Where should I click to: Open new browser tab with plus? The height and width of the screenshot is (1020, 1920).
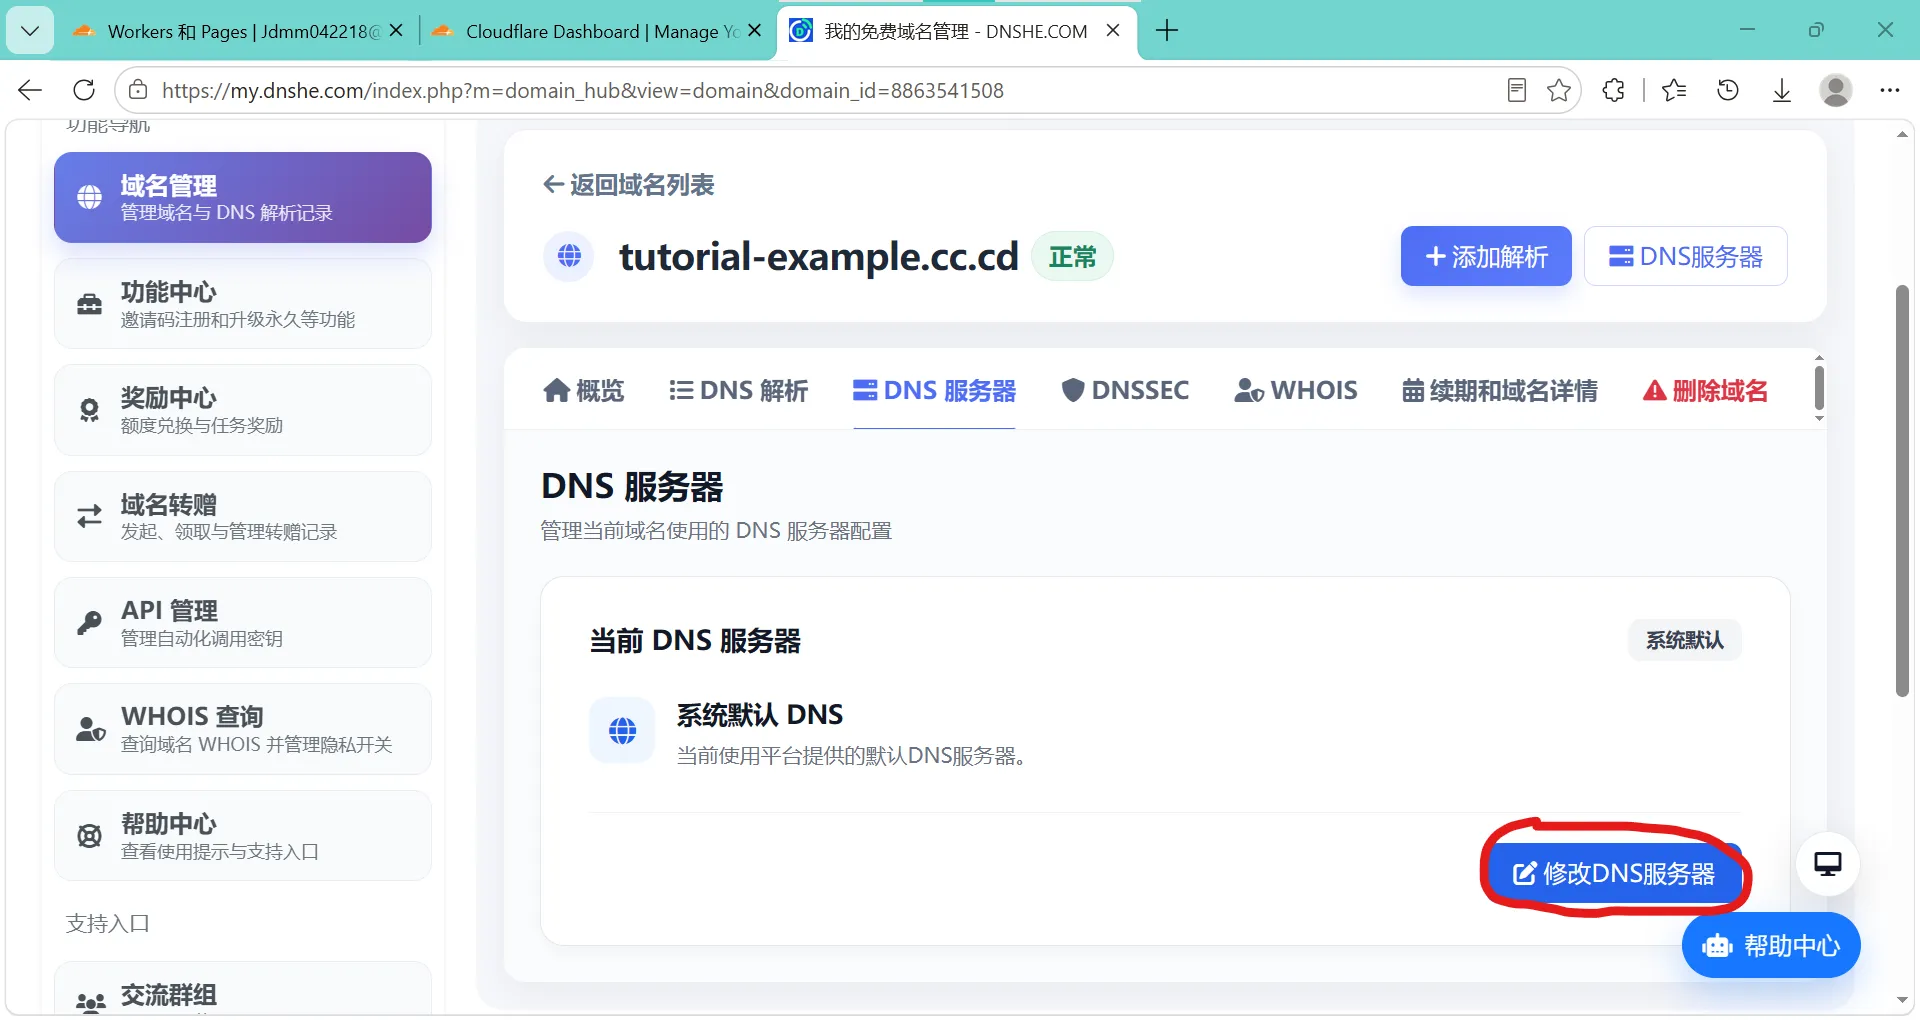[x=1166, y=31]
